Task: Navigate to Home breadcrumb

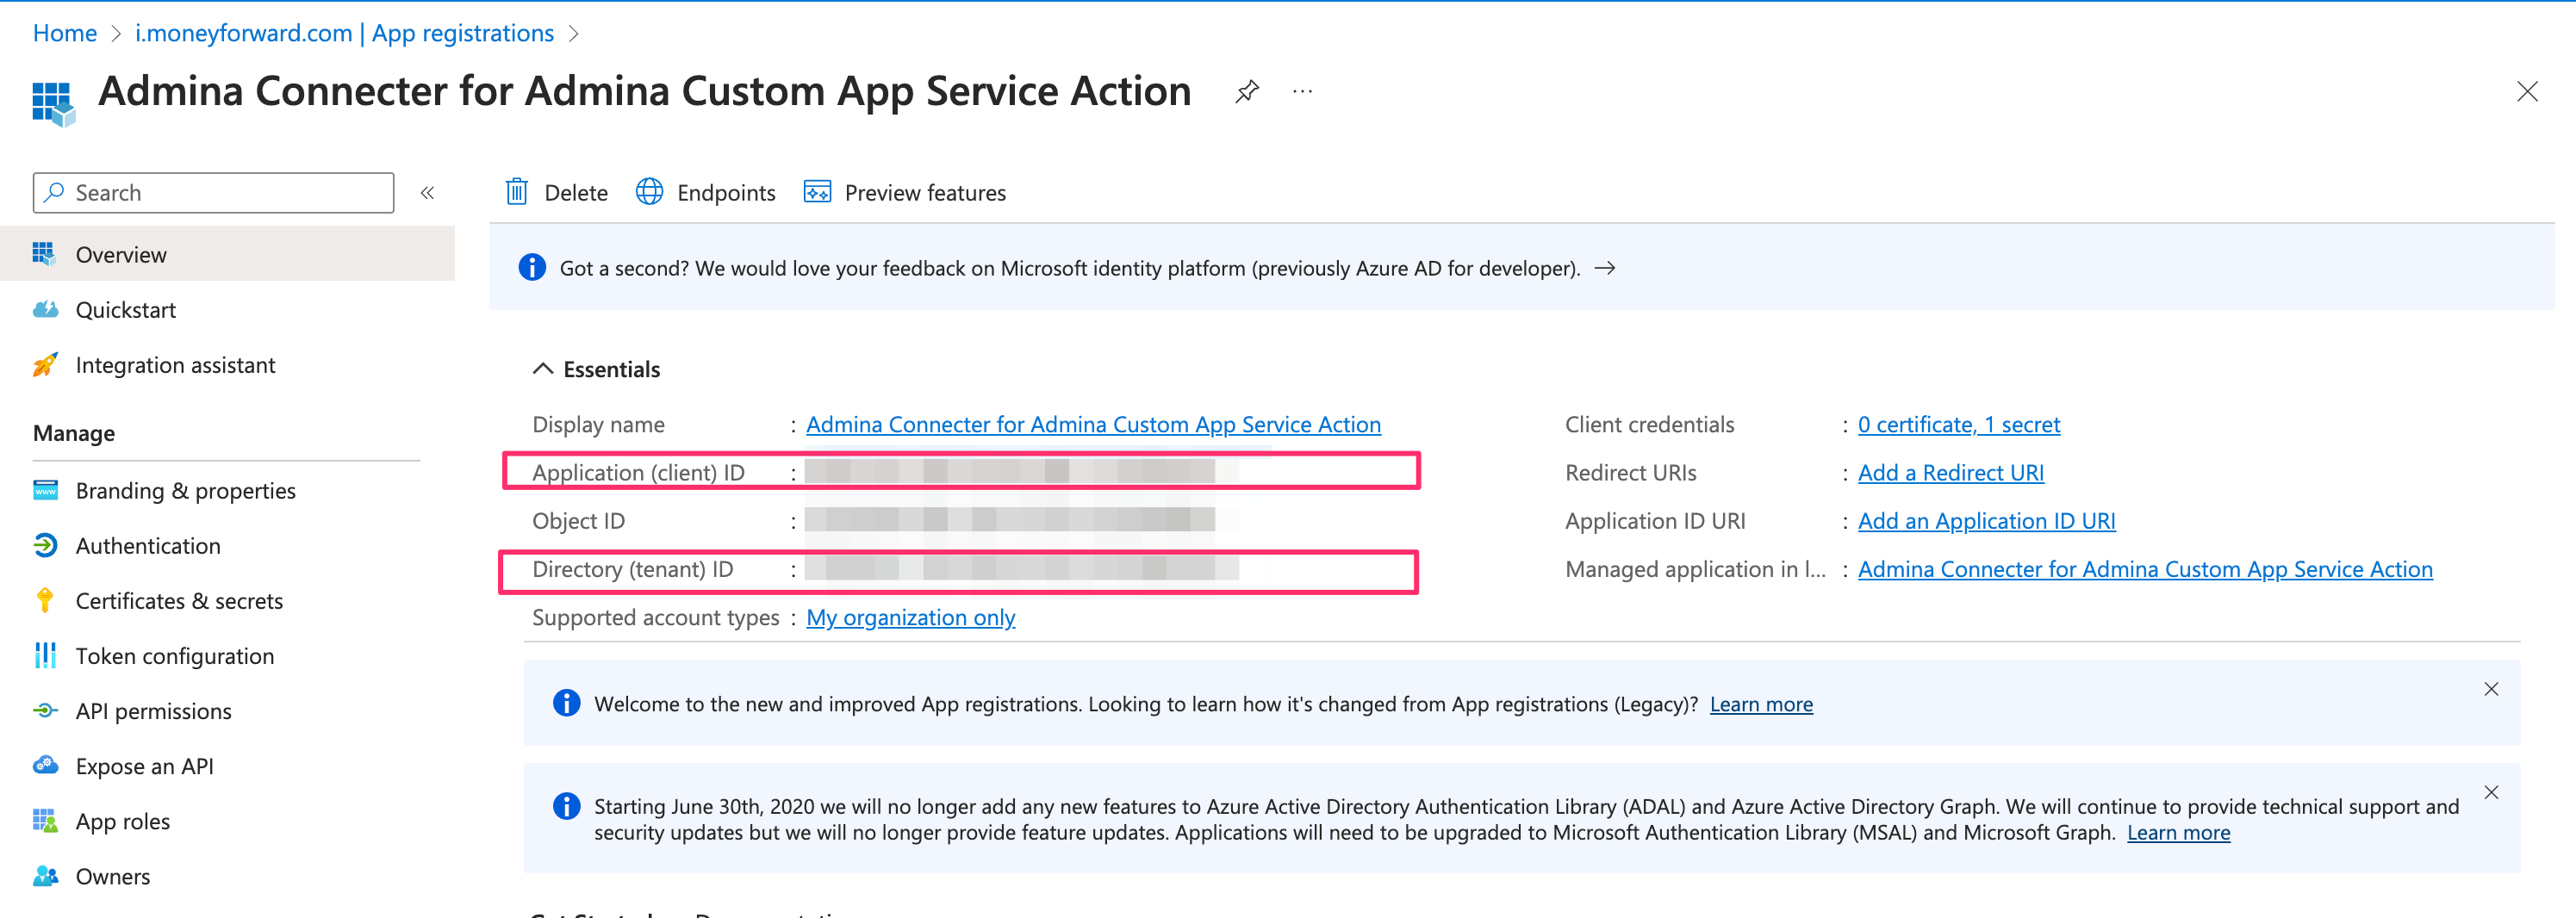Action: 65,33
